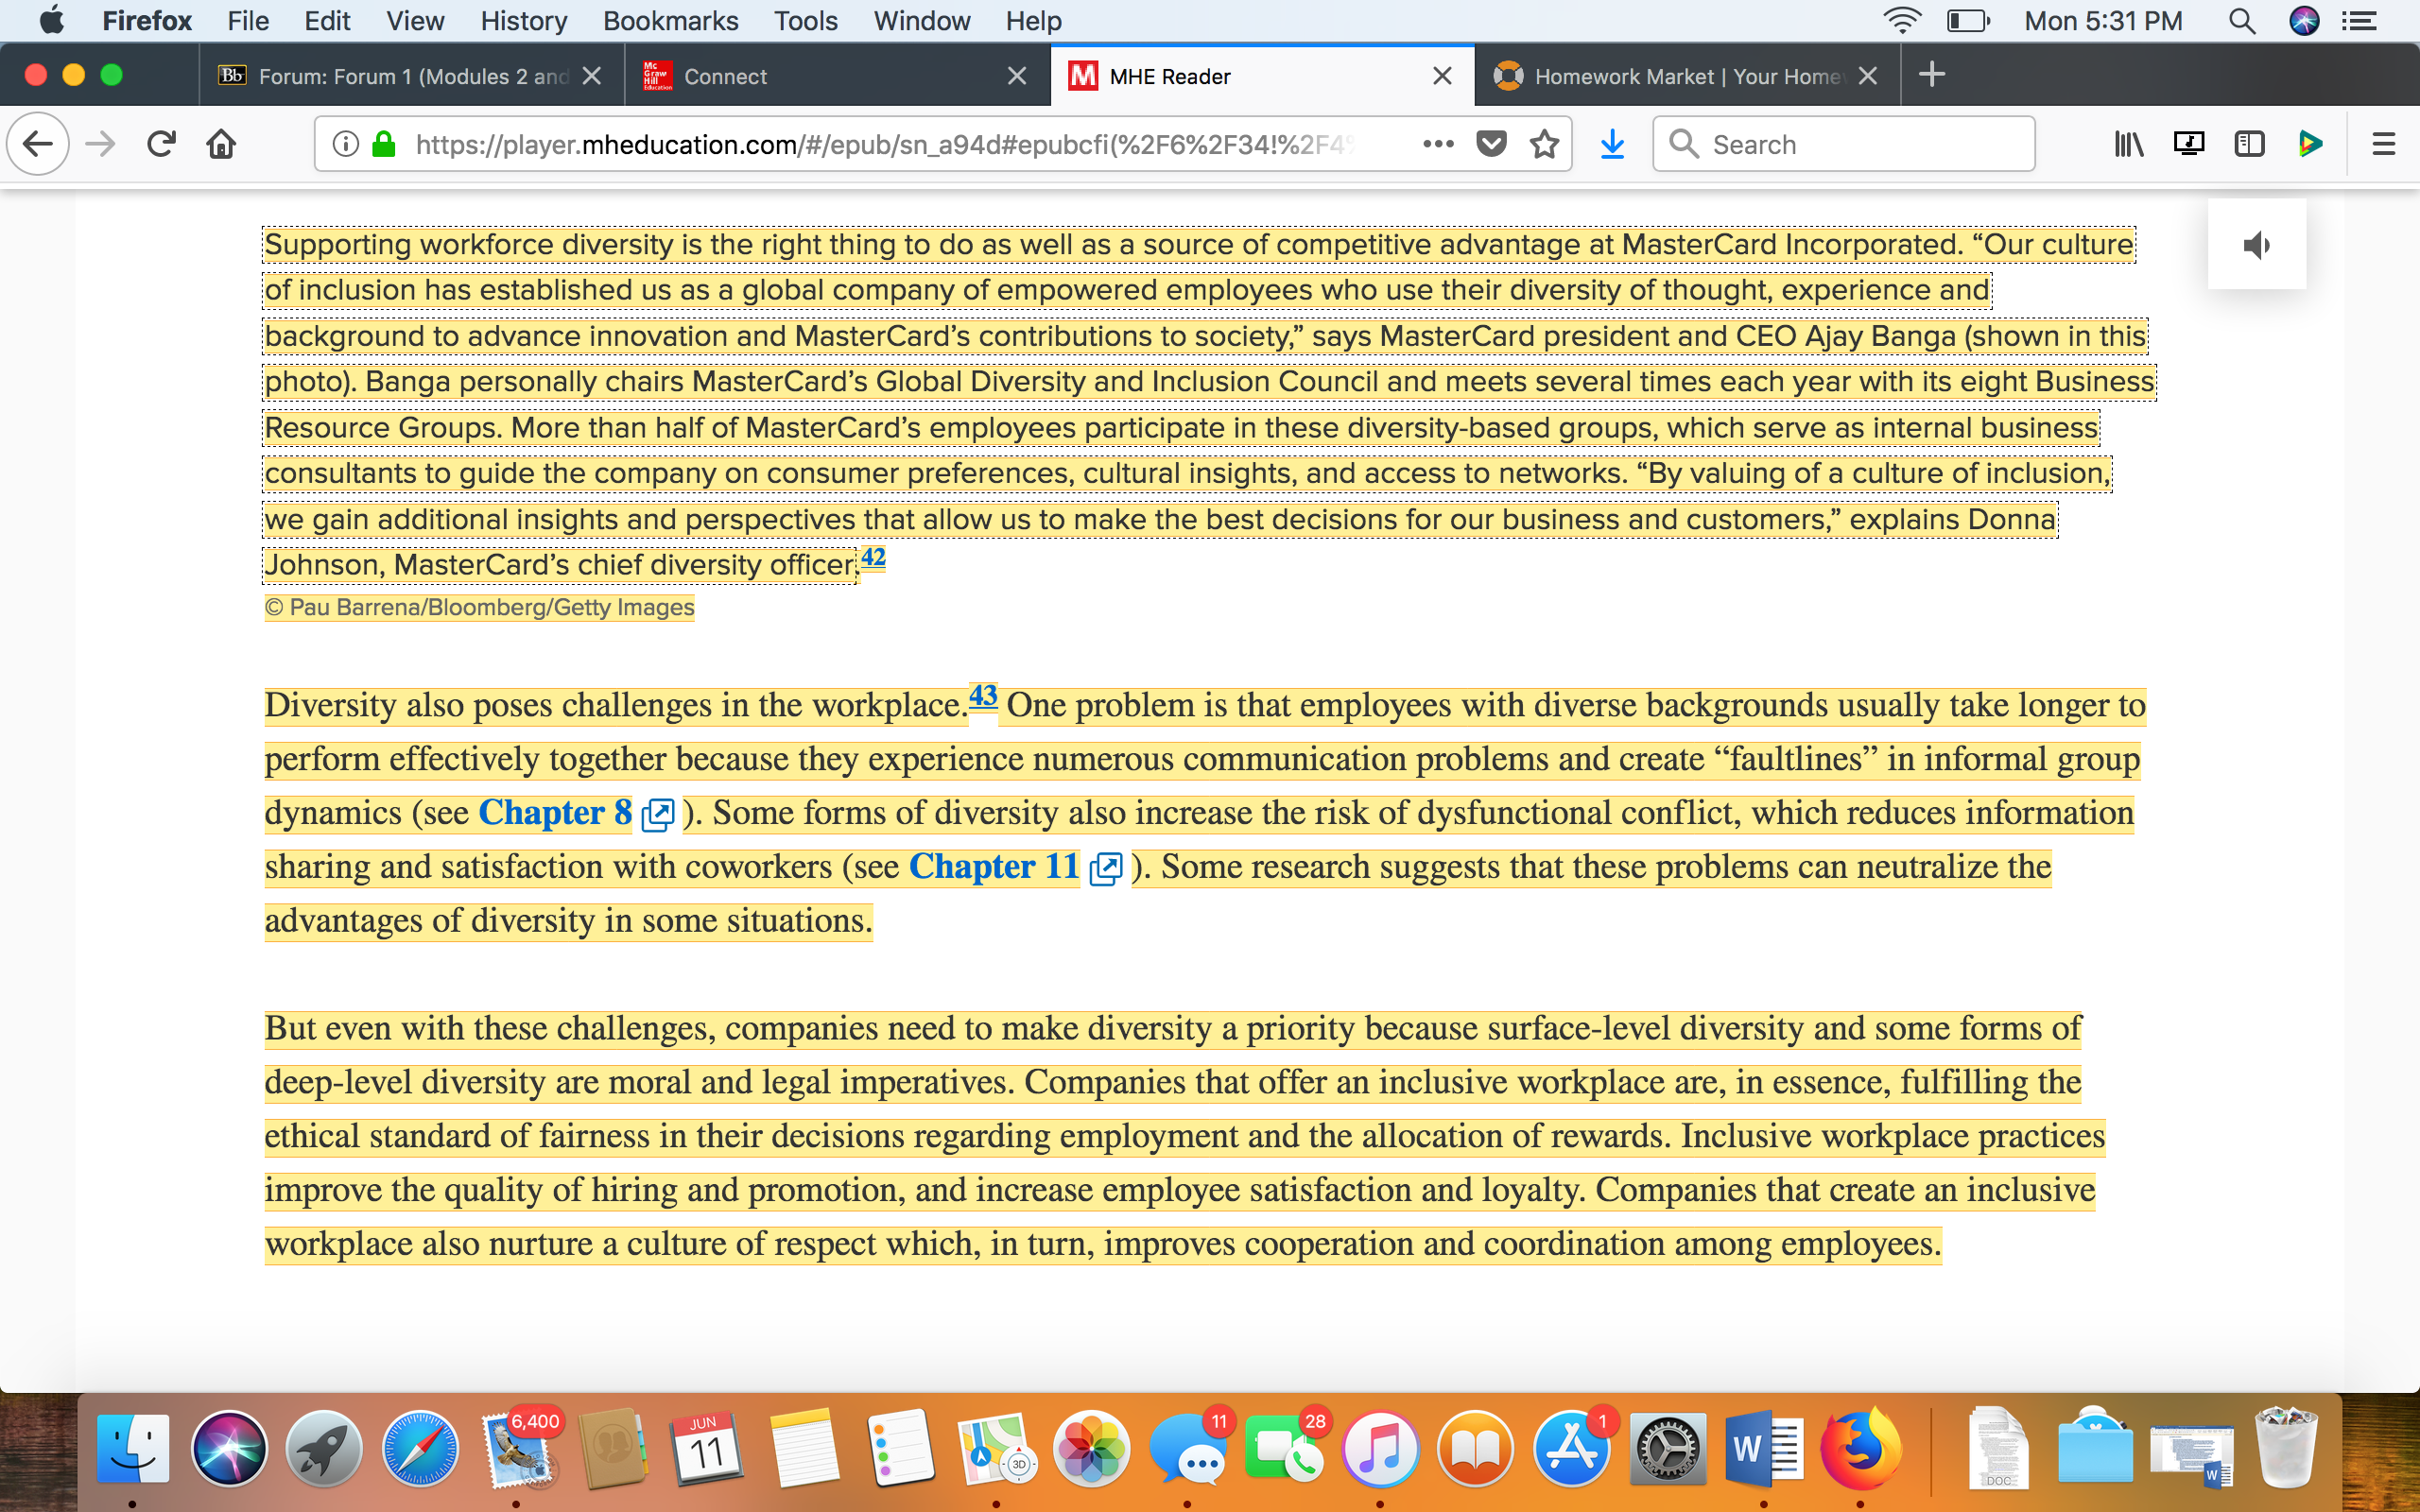Open Mail in the Dock
Image resolution: width=2420 pixels, height=1512 pixels.
pos(518,1448)
